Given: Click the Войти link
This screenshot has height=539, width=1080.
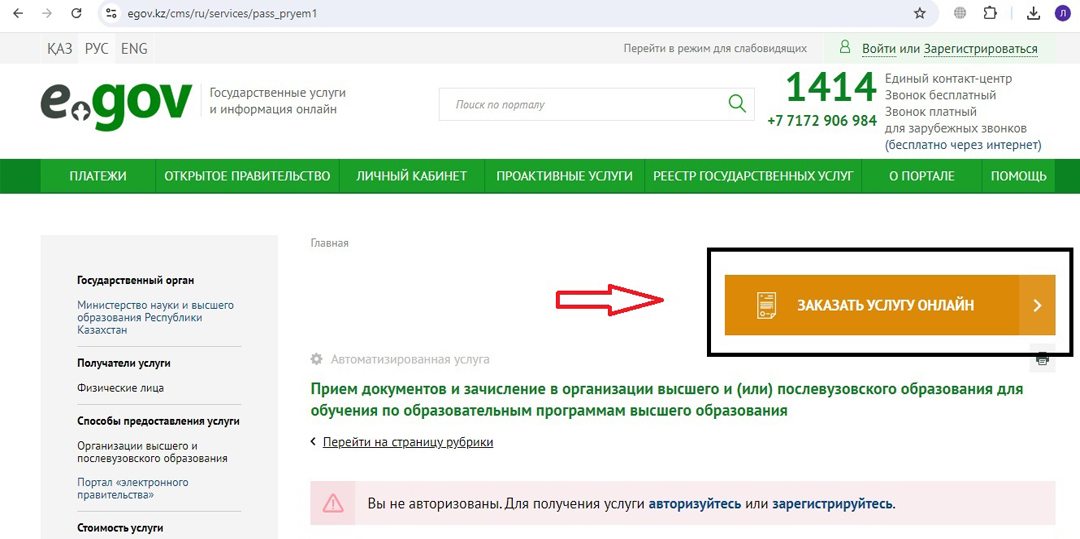Looking at the screenshot, I should point(879,49).
